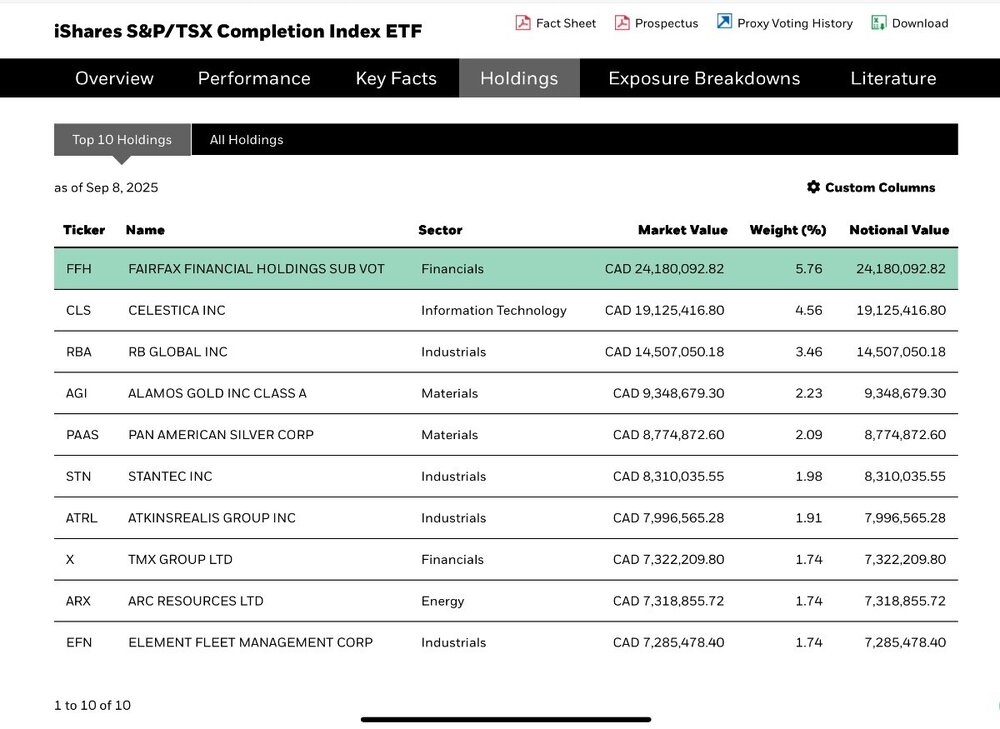Select ALAMOS GOLD INC CLASS A name
Screen dimensions: 1000x729
tap(217, 393)
